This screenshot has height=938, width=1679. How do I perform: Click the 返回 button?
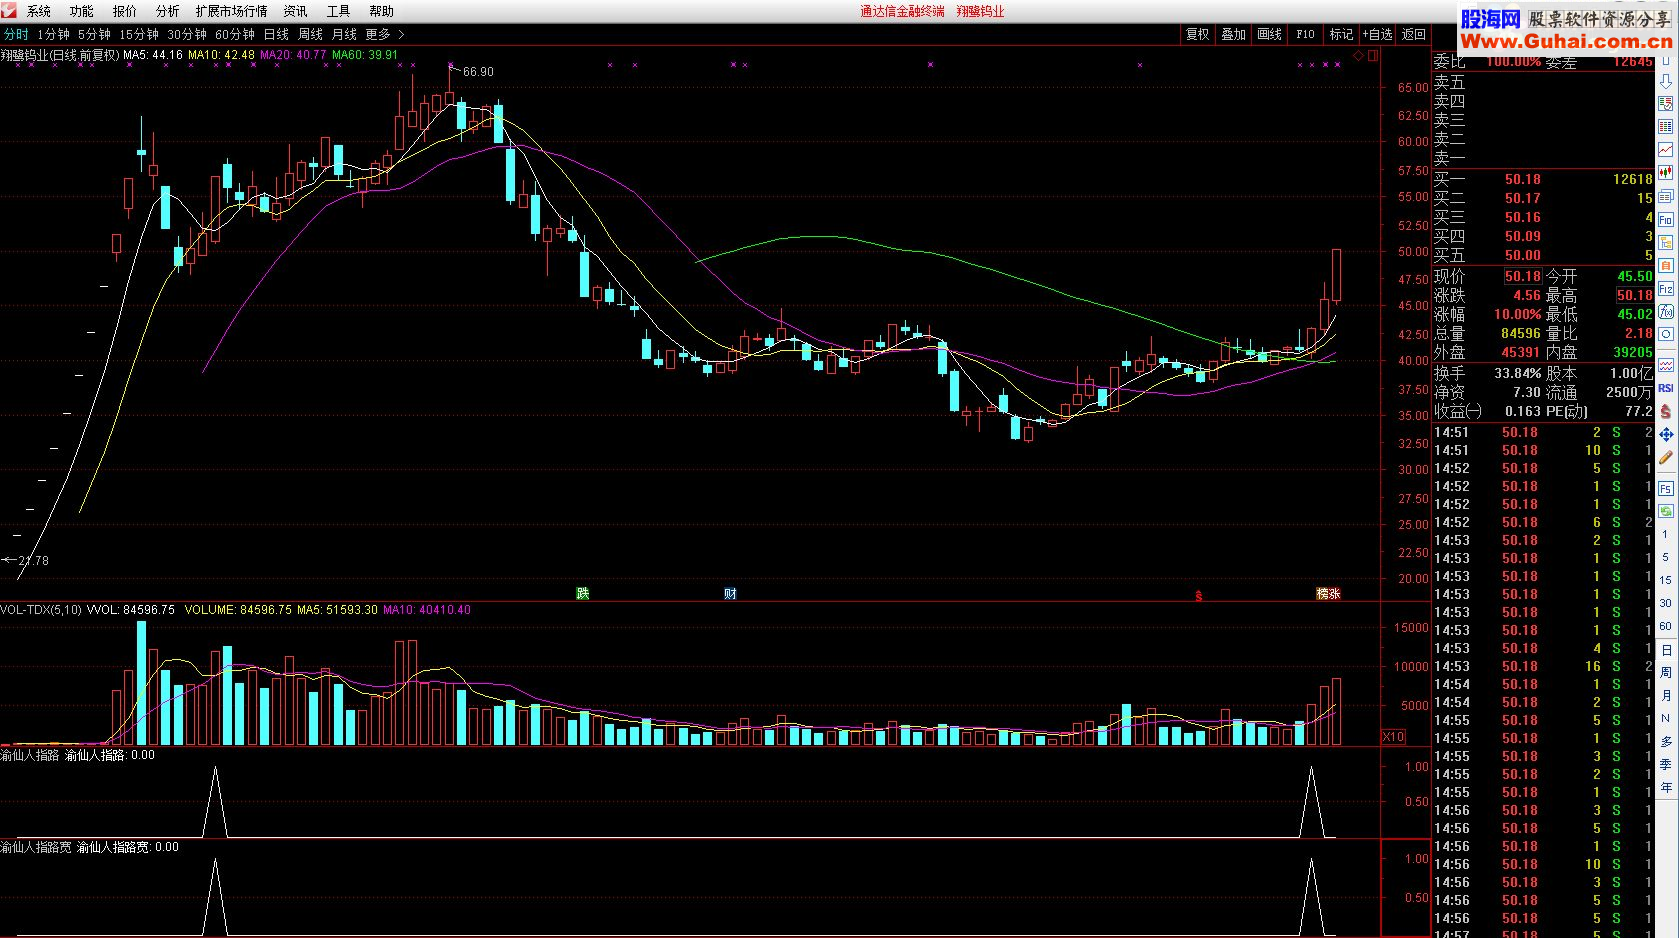point(1414,34)
